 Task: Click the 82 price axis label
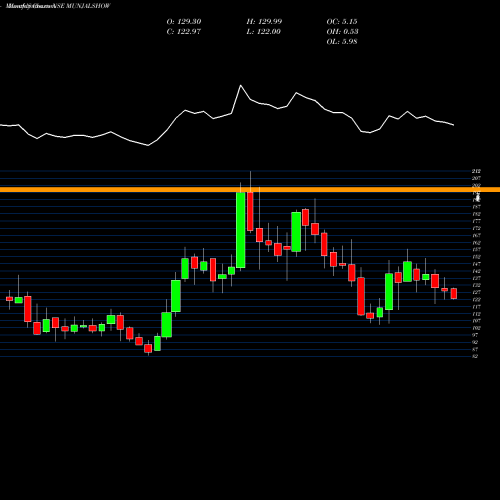tap(476, 356)
